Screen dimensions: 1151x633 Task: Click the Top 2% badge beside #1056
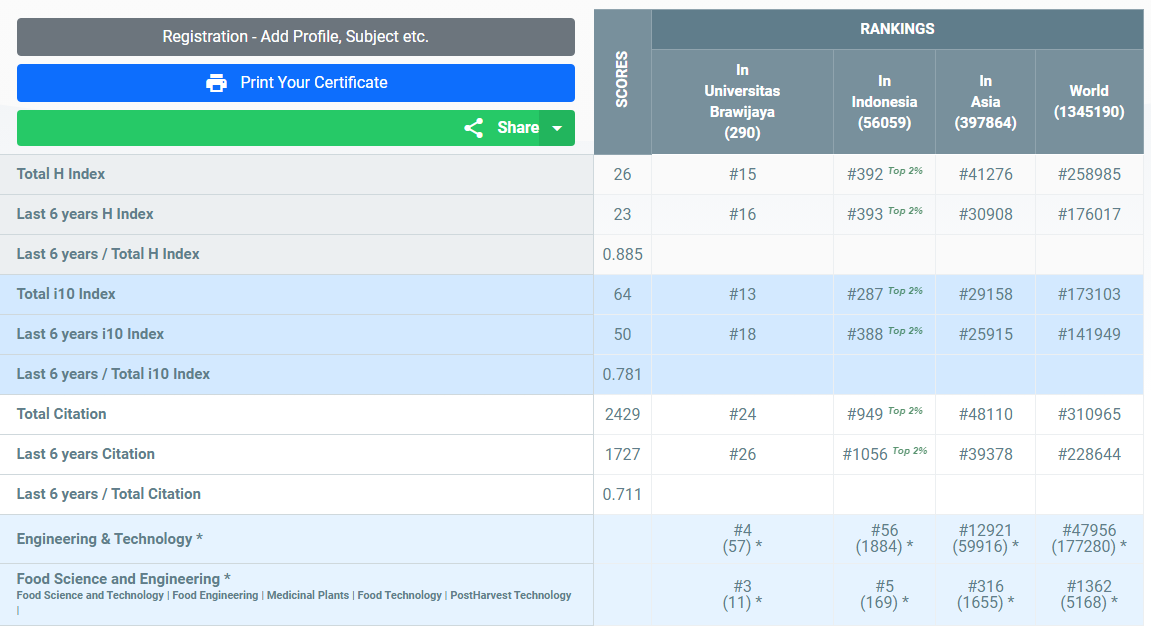tap(910, 451)
